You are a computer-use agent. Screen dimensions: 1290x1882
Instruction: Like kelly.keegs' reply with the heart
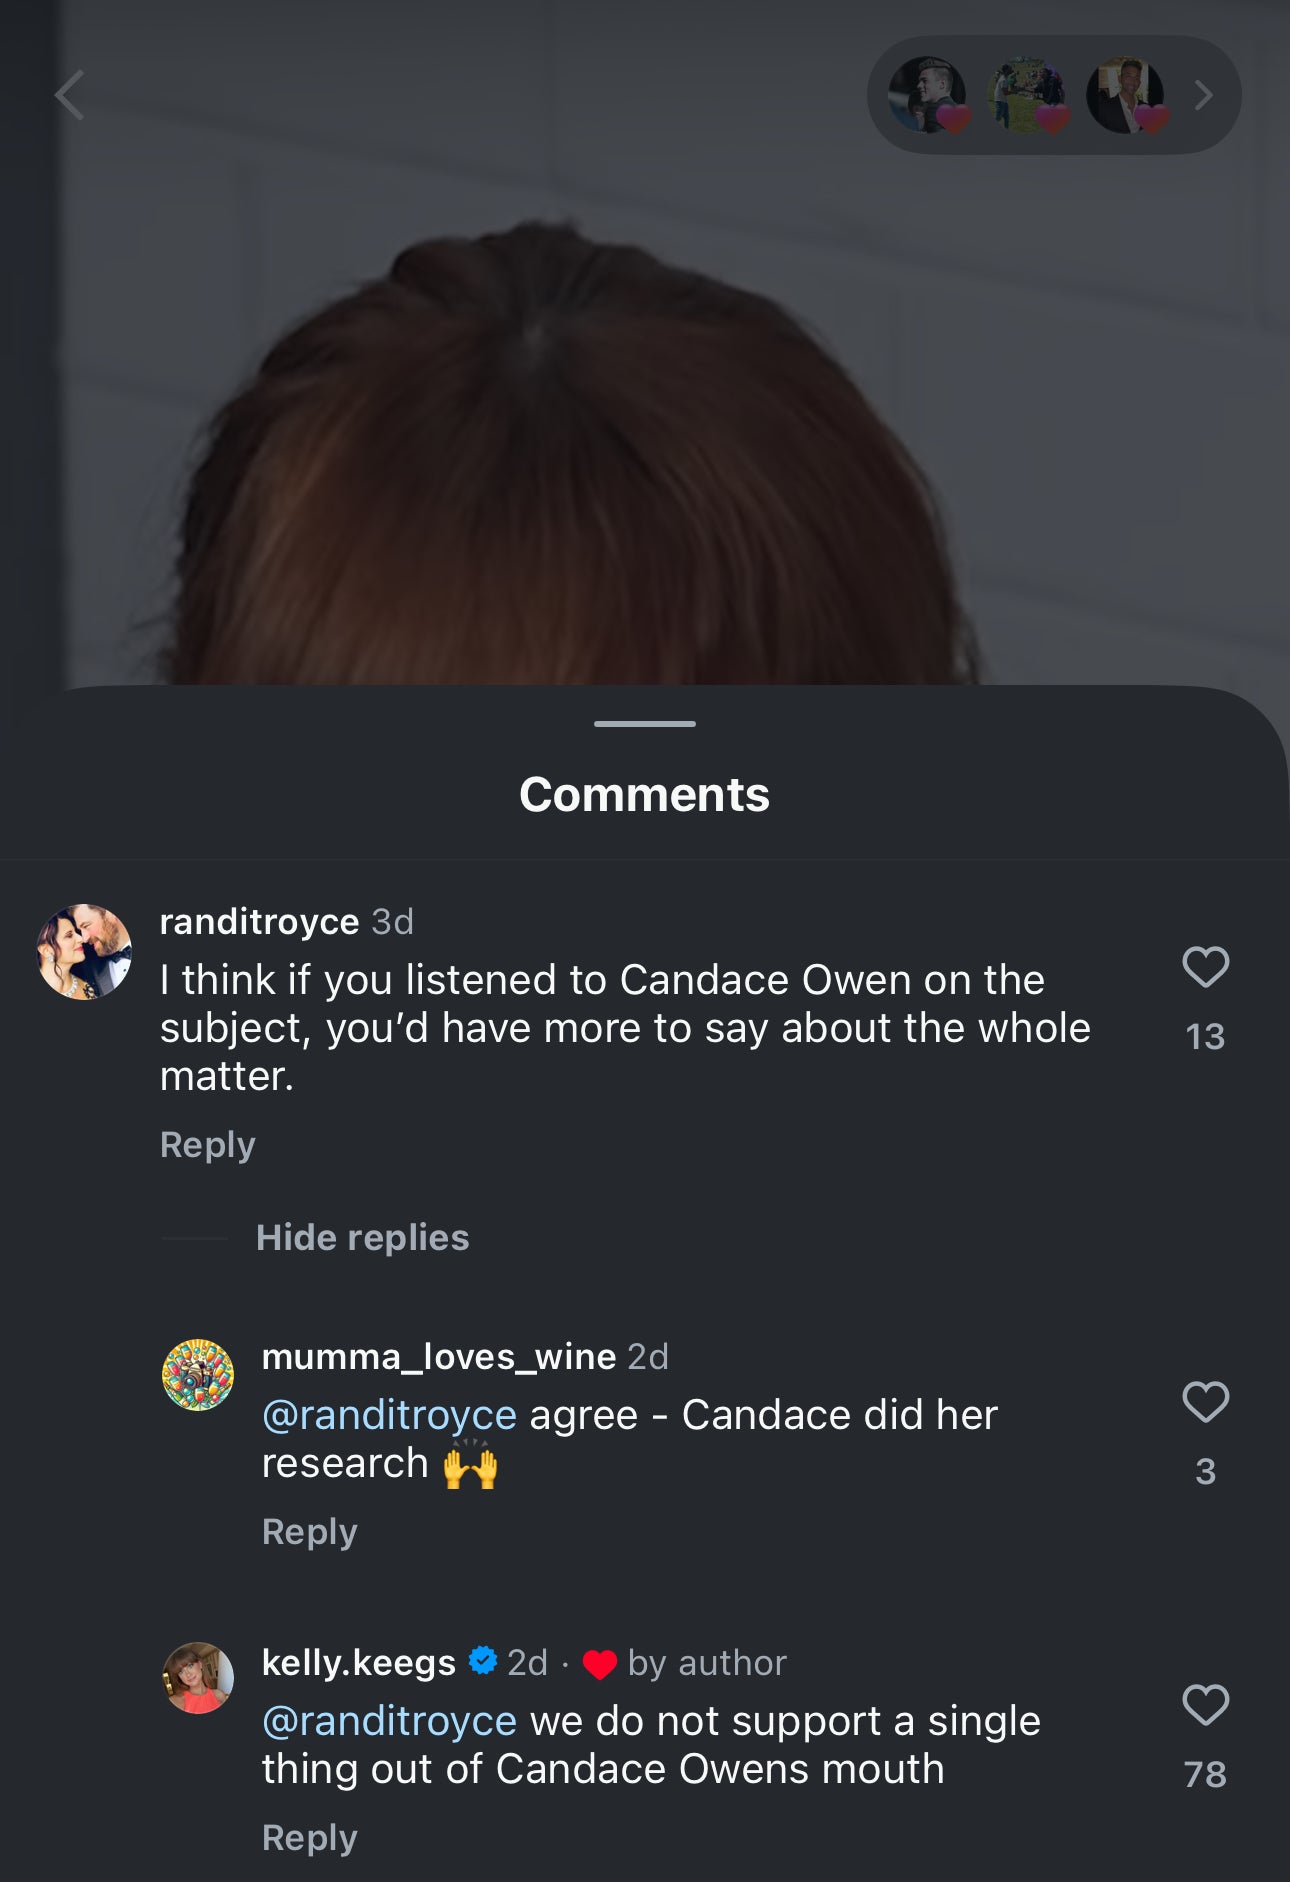[1205, 1705]
